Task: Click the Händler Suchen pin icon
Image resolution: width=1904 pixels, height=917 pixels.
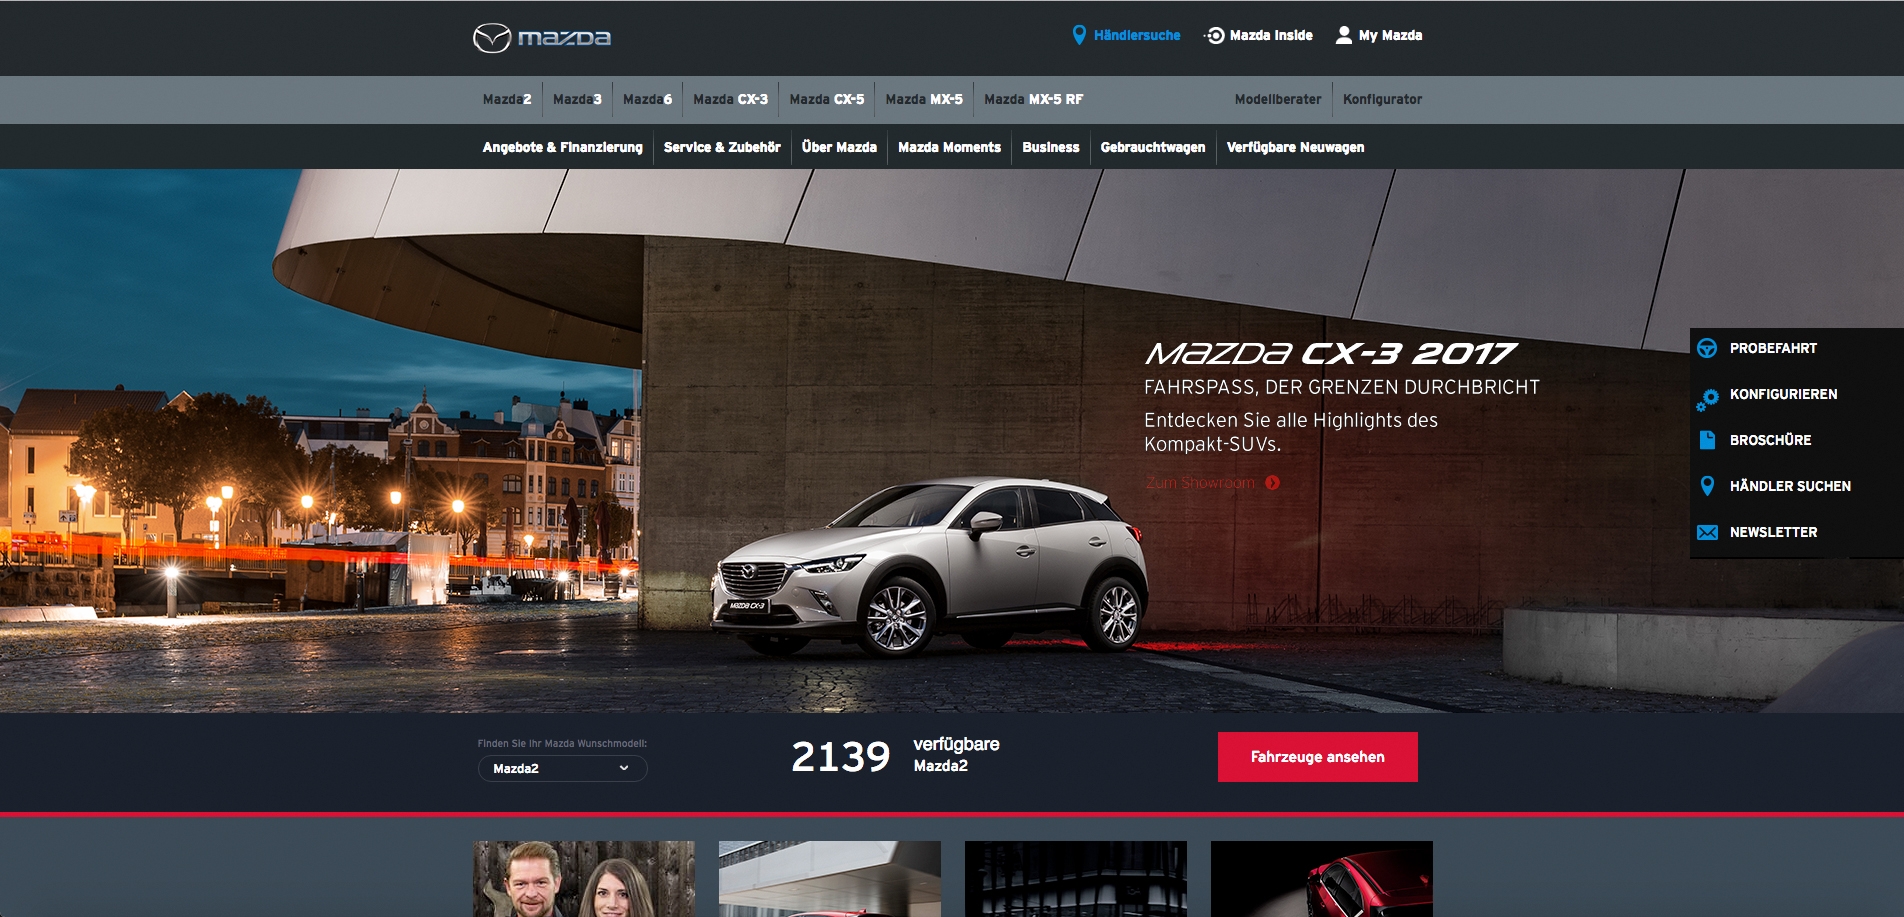Action: (1707, 486)
